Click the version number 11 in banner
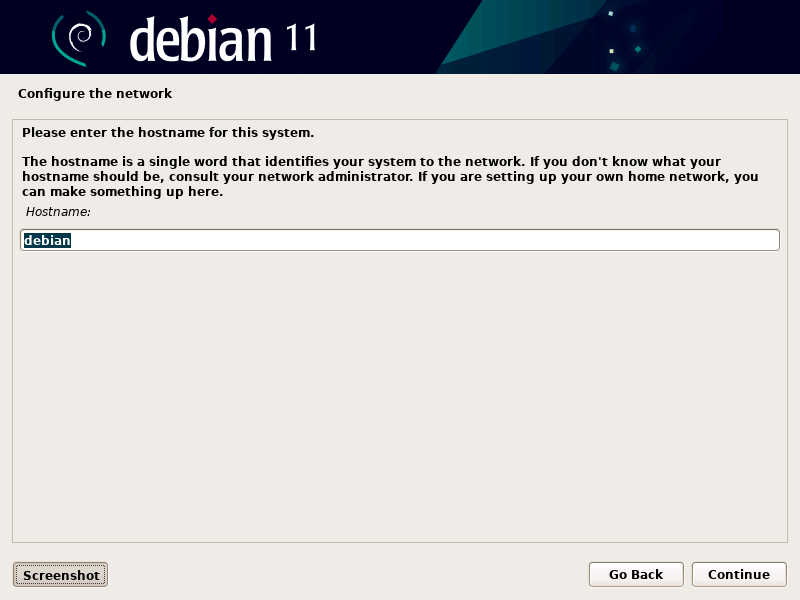 [x=301, y=37]
